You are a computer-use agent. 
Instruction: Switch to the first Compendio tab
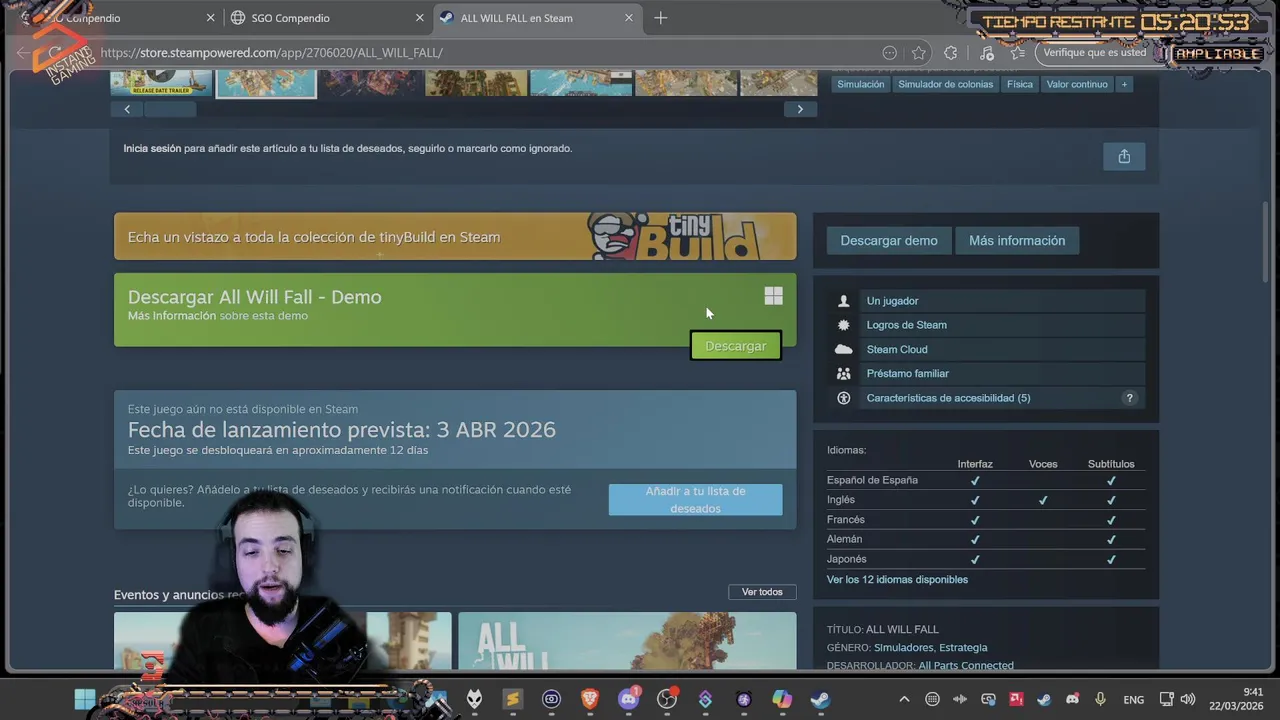(118, 18)
